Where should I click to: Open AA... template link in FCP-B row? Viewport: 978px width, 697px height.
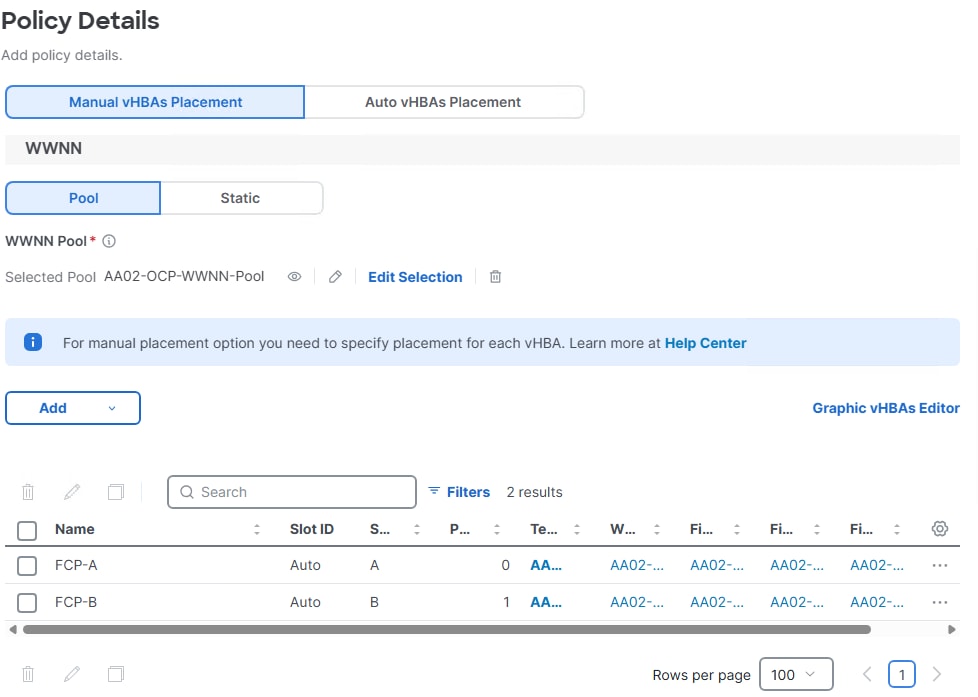(x=546, y=602)
